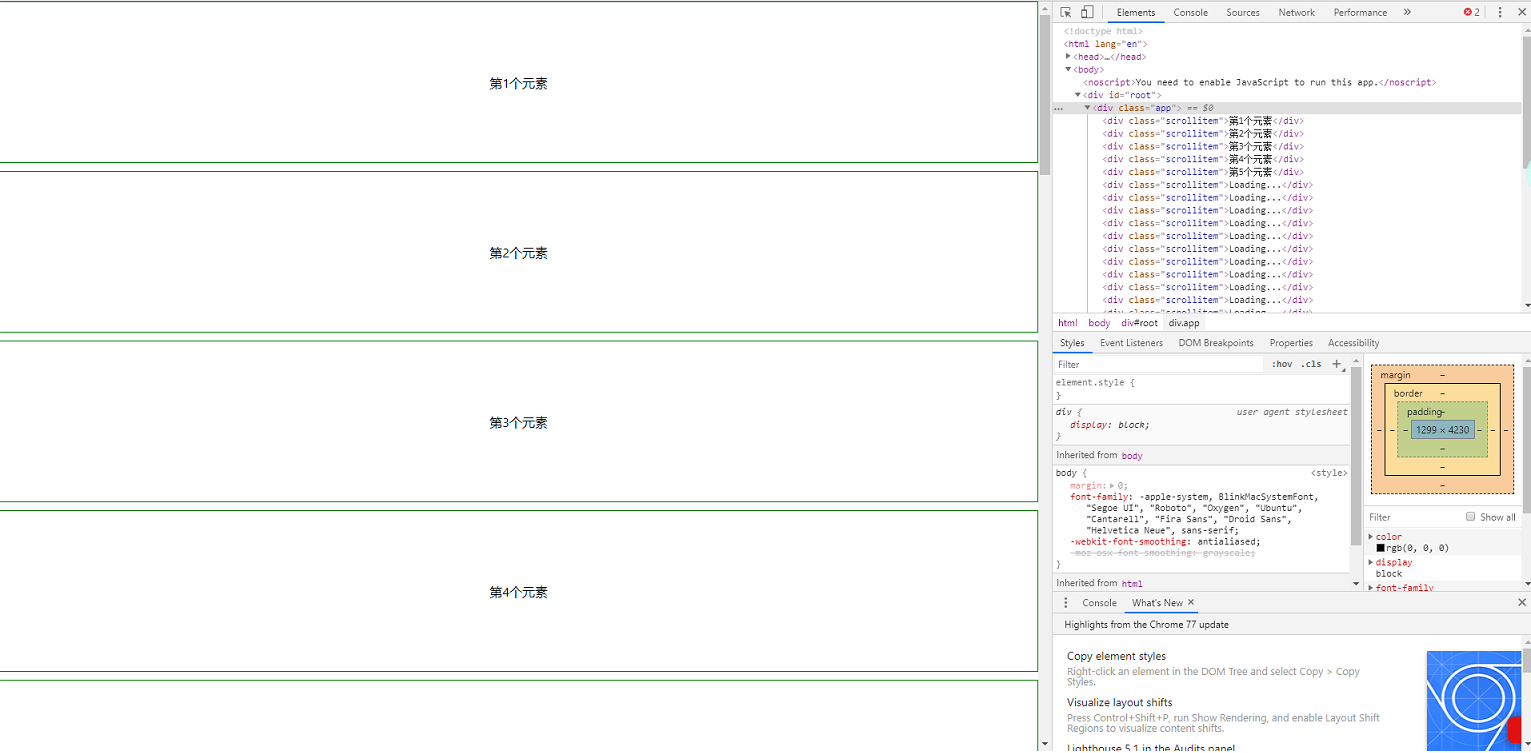This screenshot has height=753, width=1531.
Task: Toggle the device toolbar icon
Action: (1087, 12)
